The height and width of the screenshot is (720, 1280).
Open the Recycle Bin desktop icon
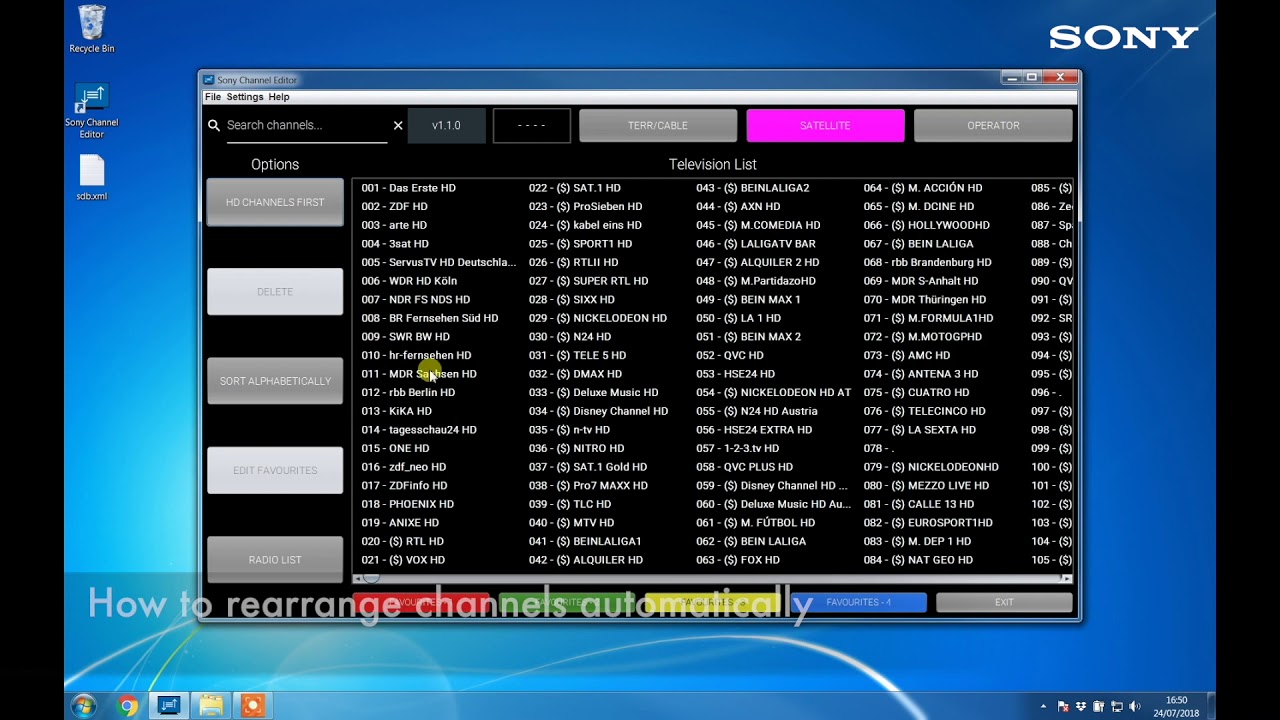click(92, 28)
